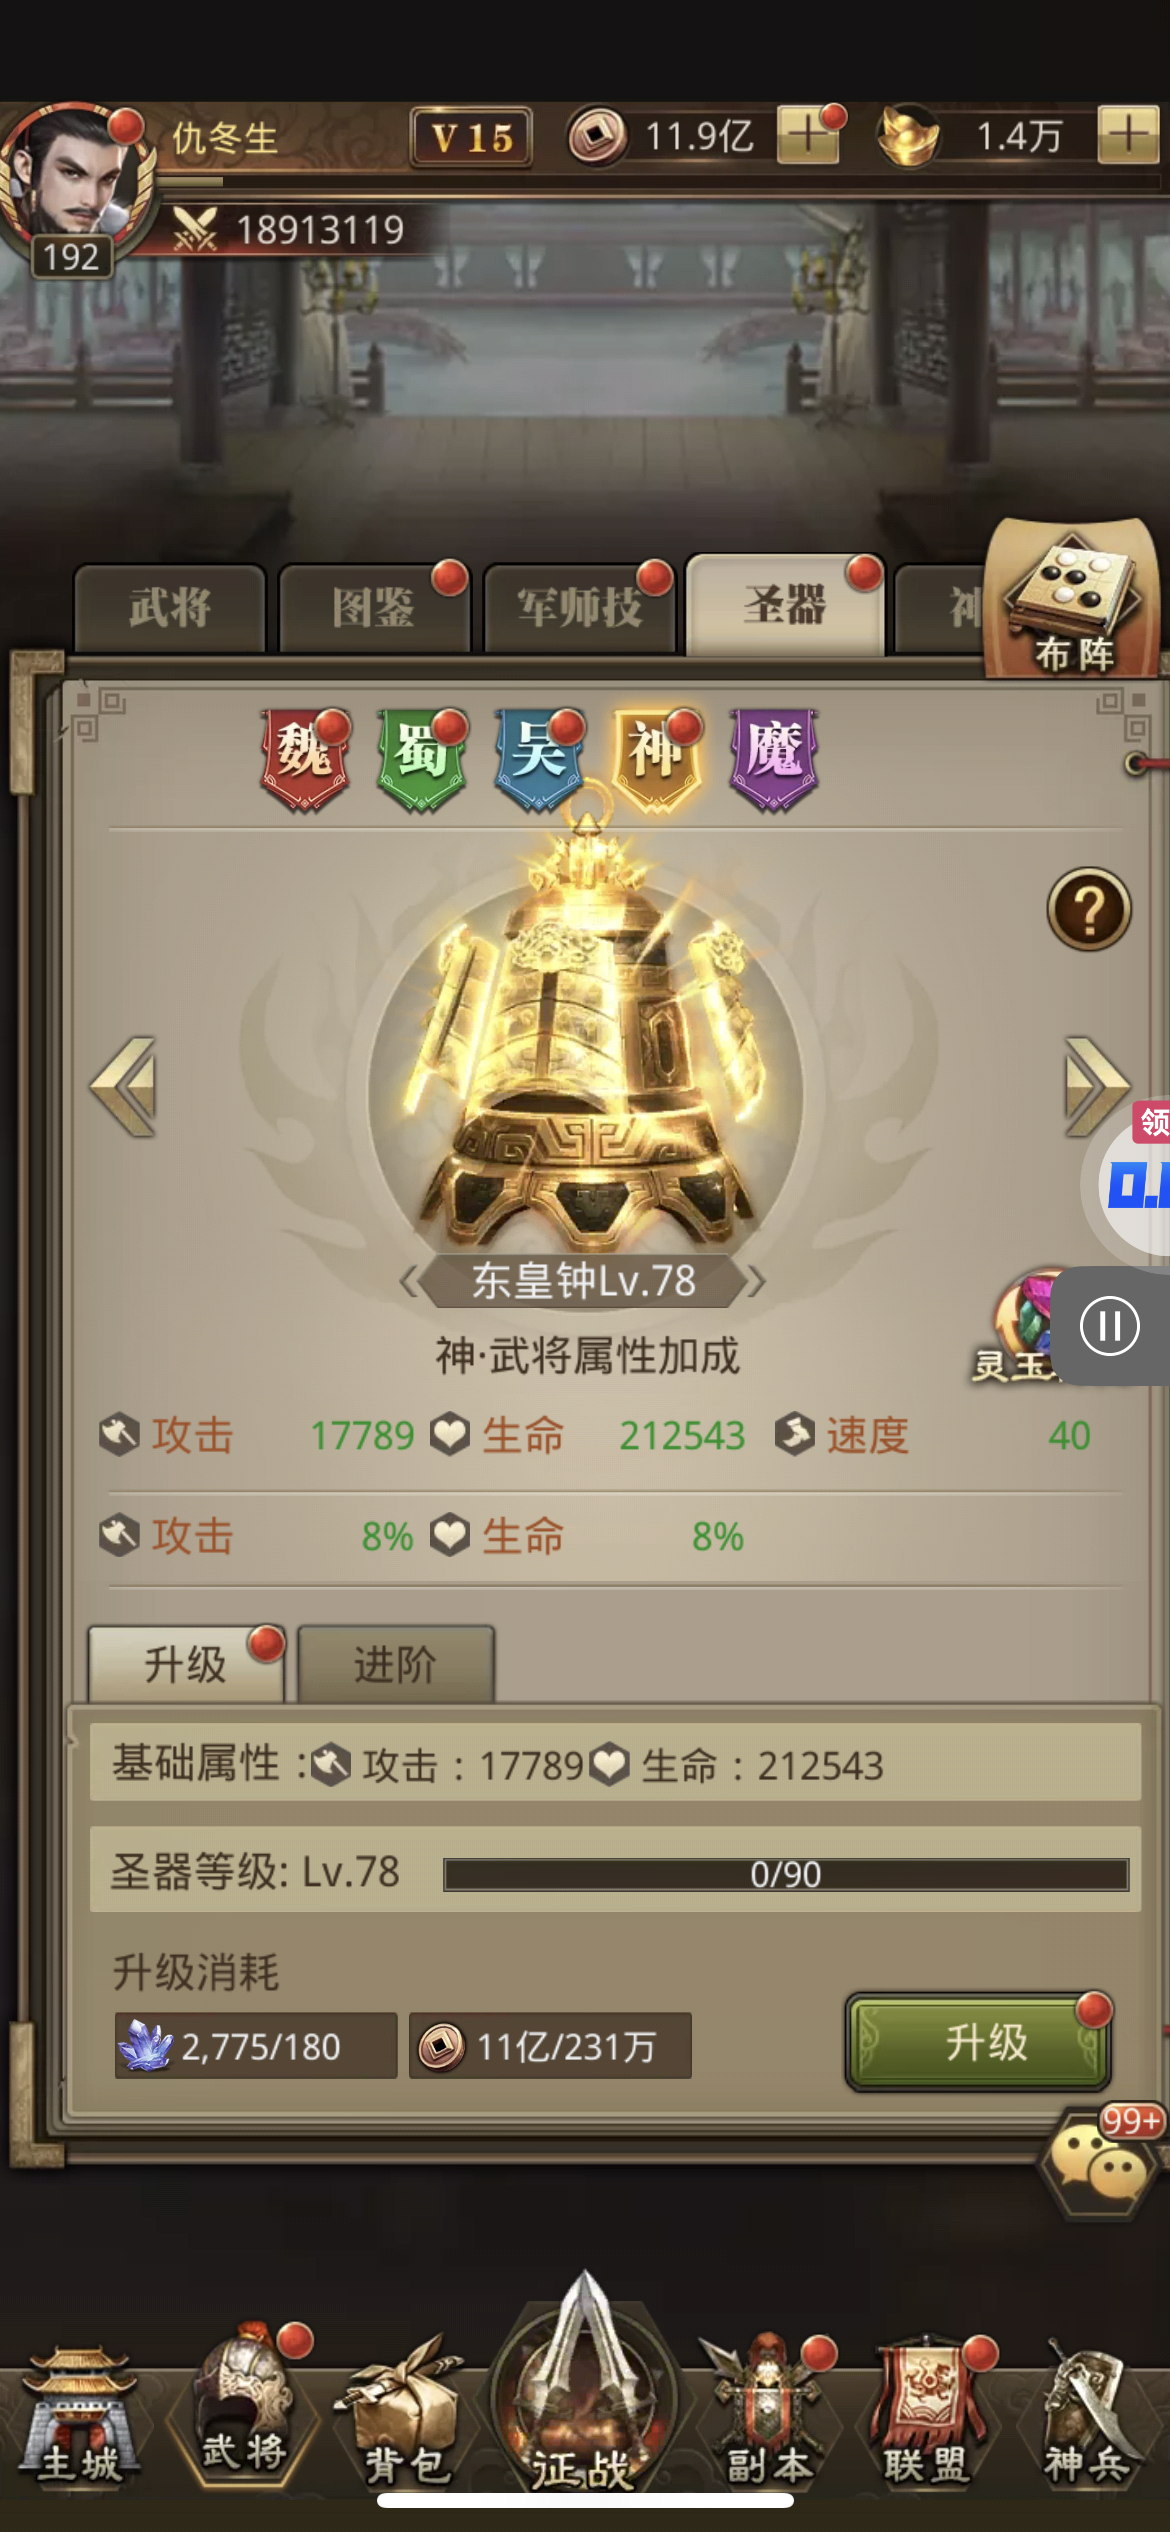Add more copper coins with plus

tap(808, 134)
